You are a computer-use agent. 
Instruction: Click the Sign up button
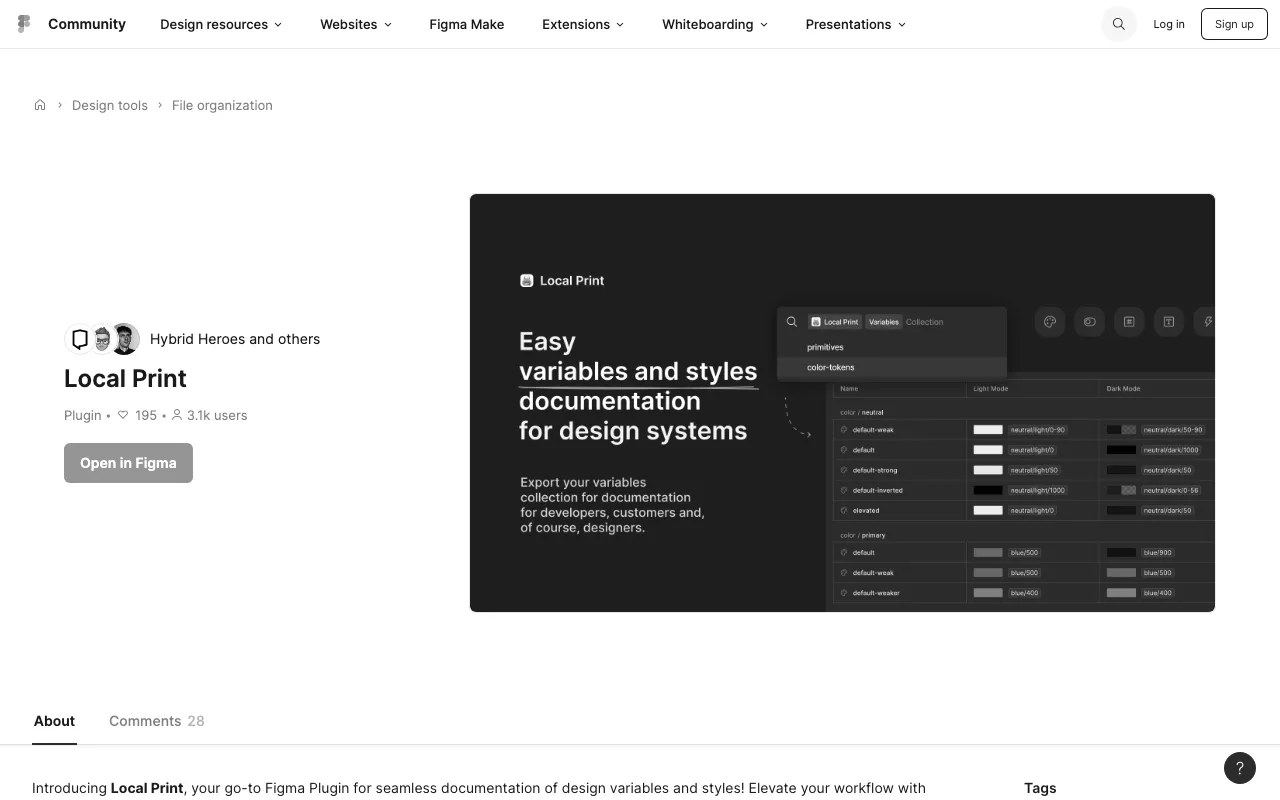(x=1234, y=24)
